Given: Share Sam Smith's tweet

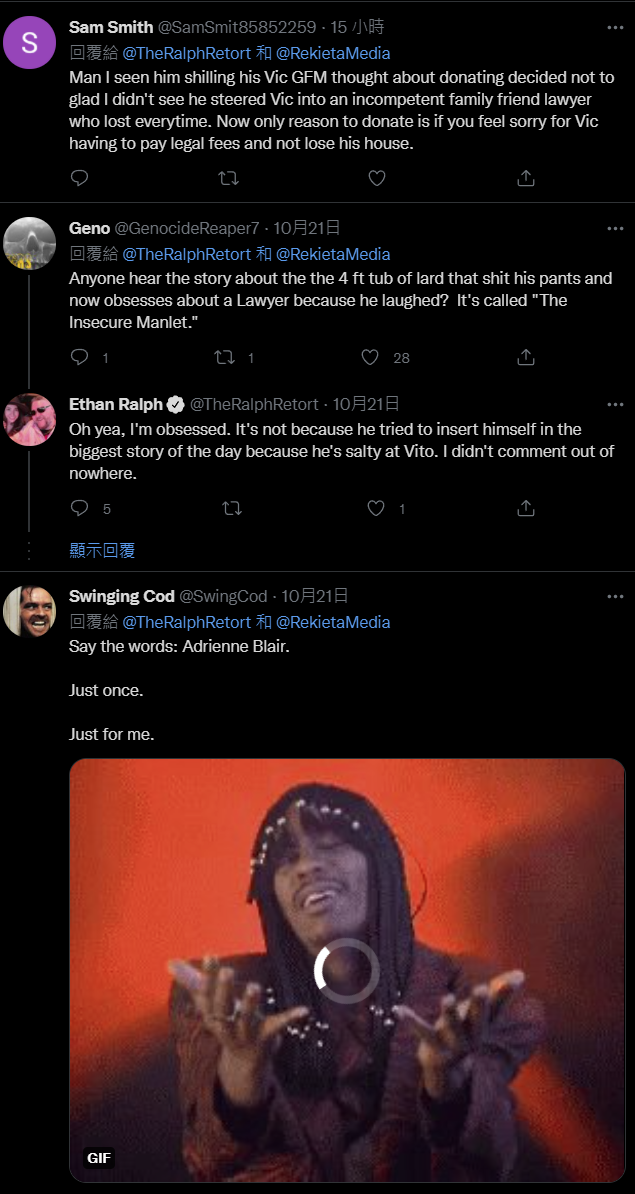Looking at the screenshot, I should pyautogui.click(x=525, y=178).
